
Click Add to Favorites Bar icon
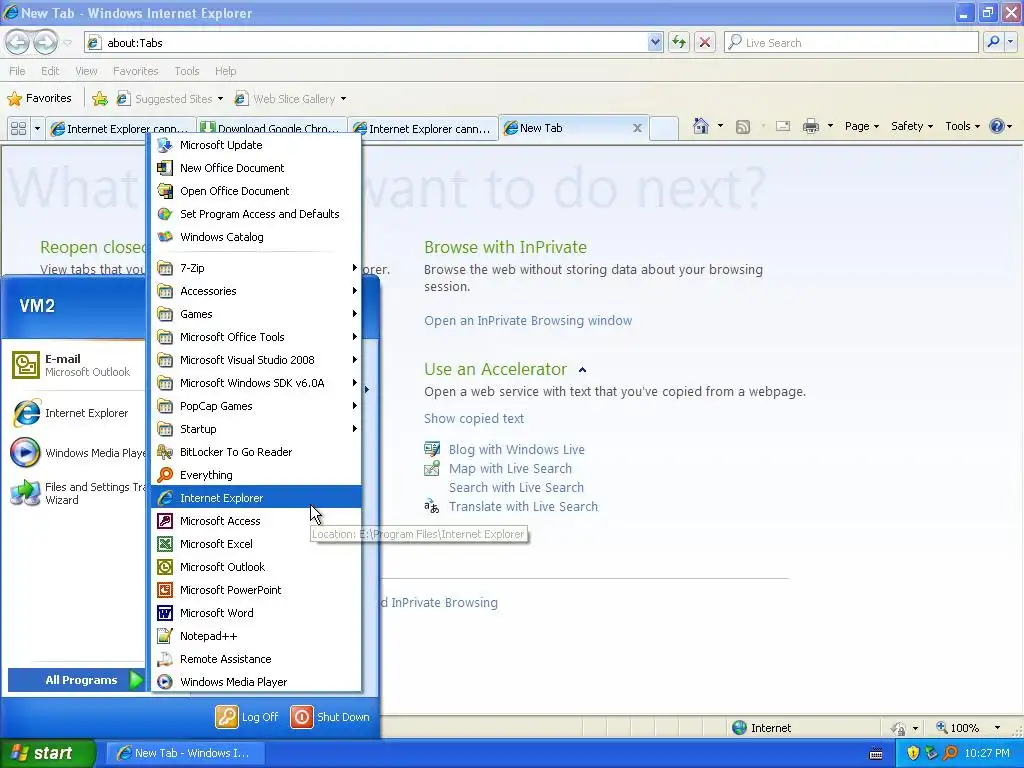(100, 99)
